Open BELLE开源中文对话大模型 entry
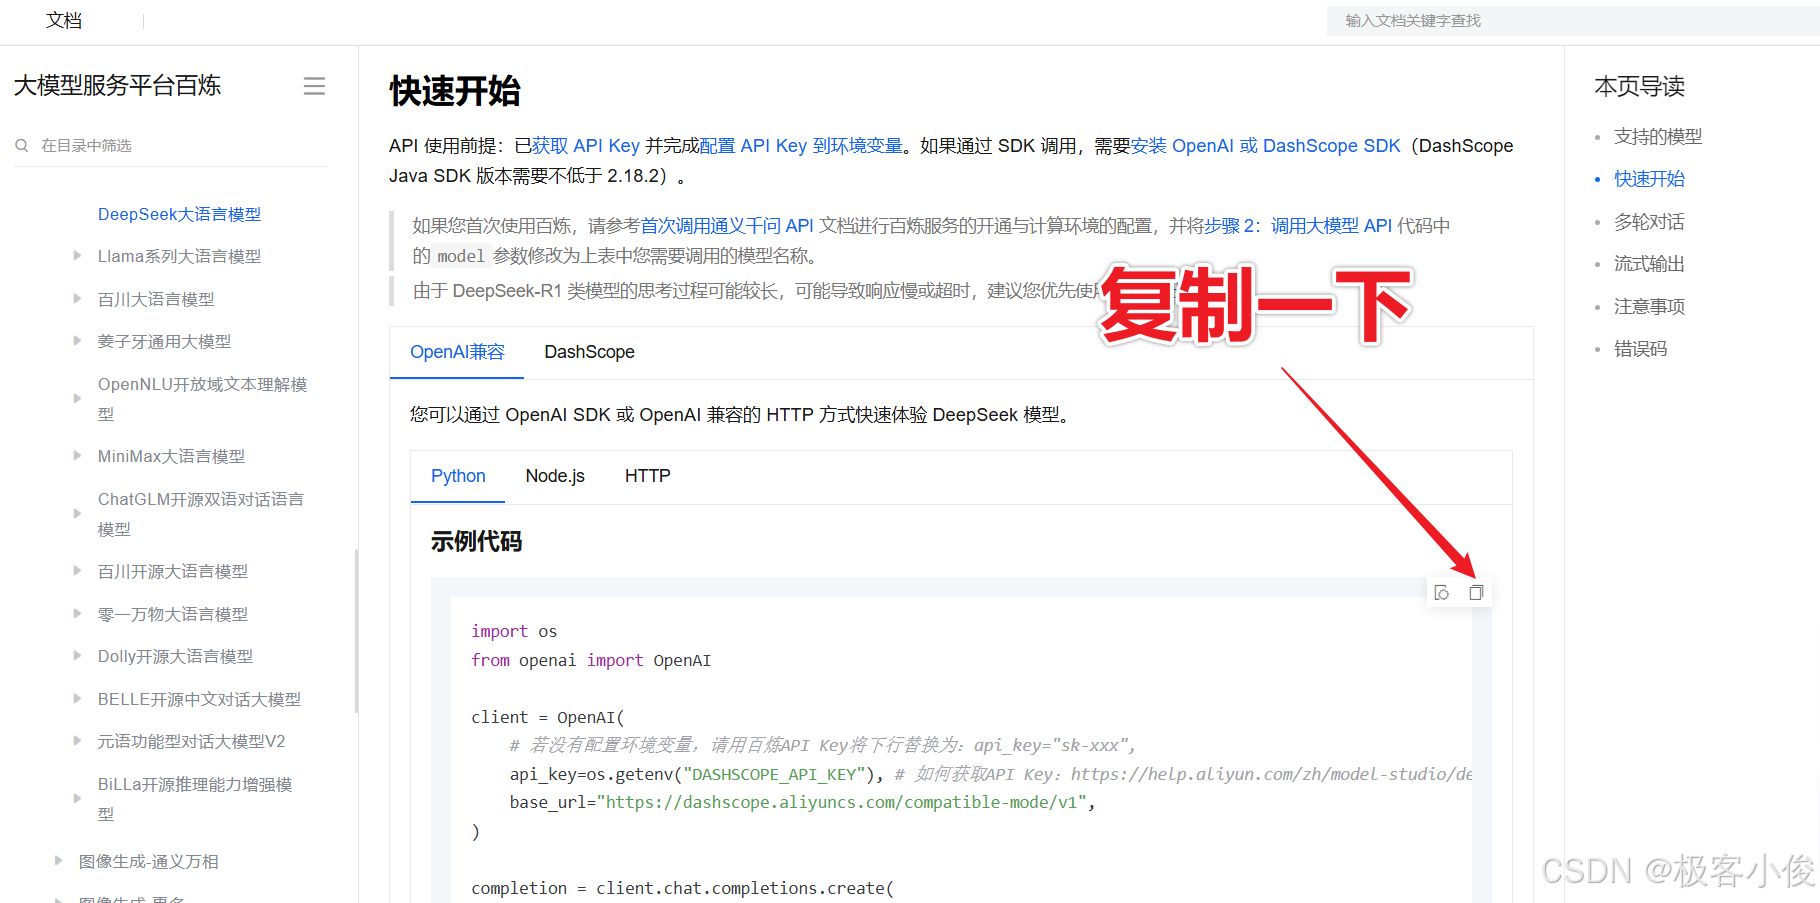1820x903 pixels. tap(199, 699)
